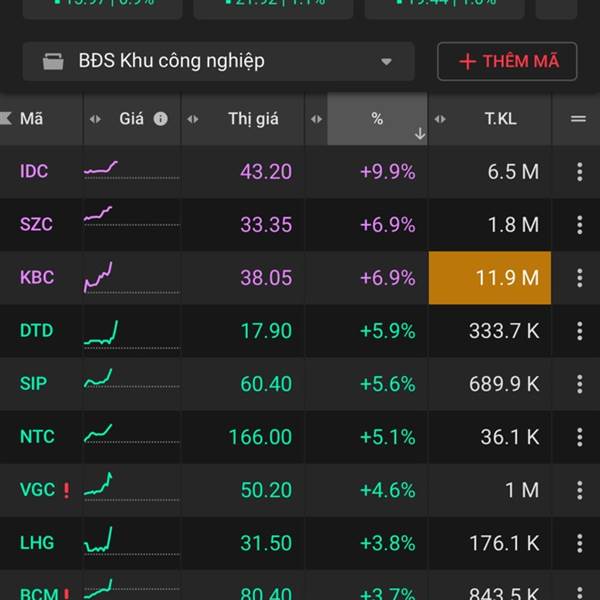Open three-dot menu for IDC row
This screenshot has height=600, width=600.
(x=579, y=172)
